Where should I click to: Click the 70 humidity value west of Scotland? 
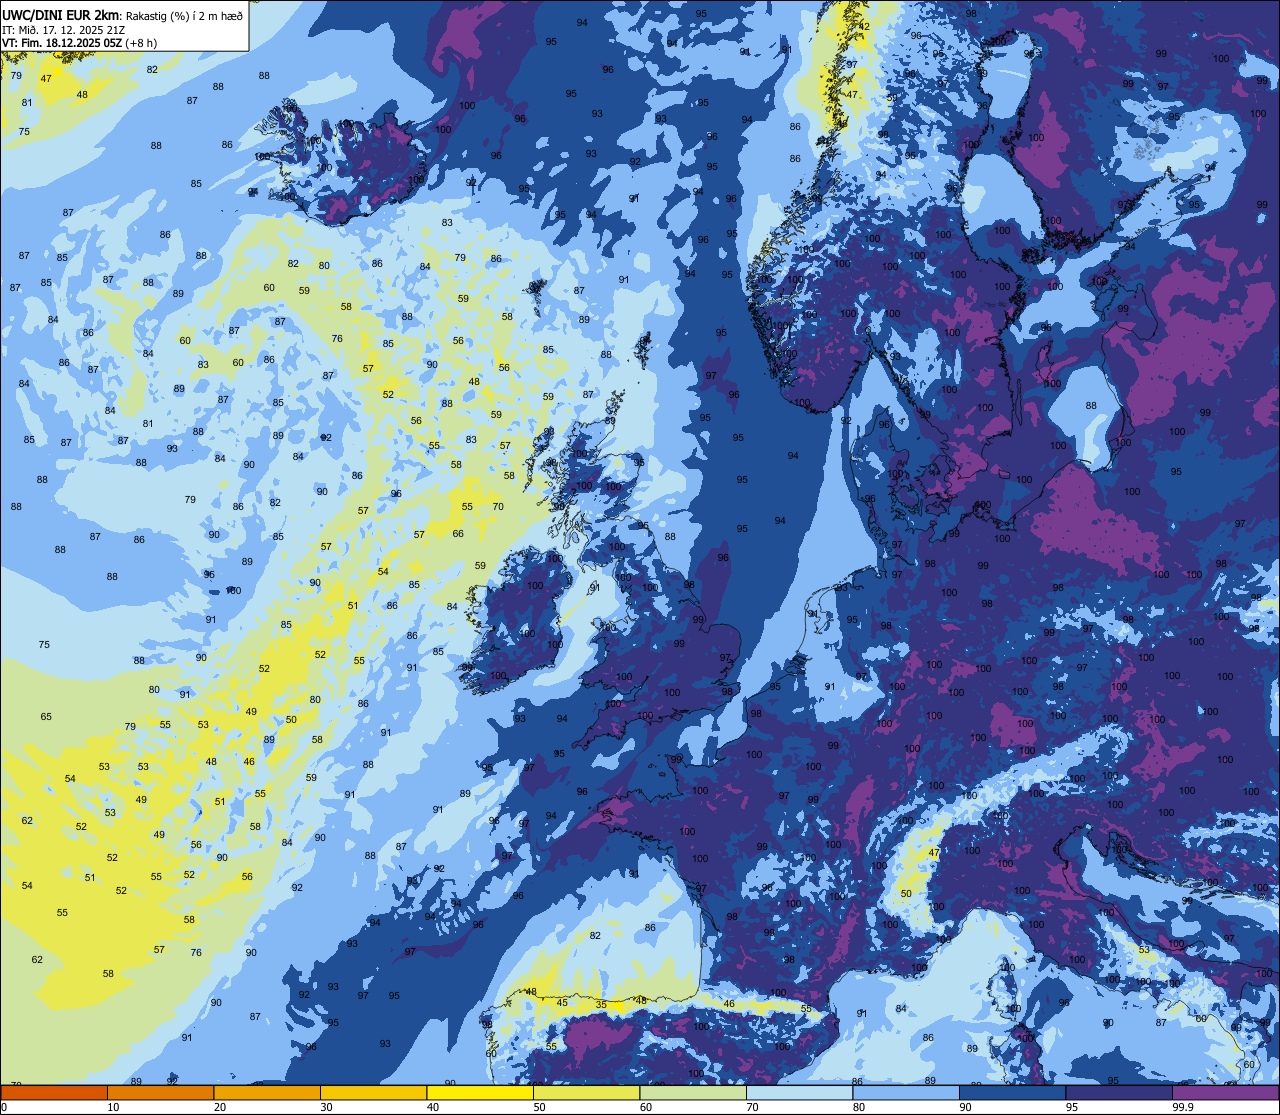click(498, 506)
